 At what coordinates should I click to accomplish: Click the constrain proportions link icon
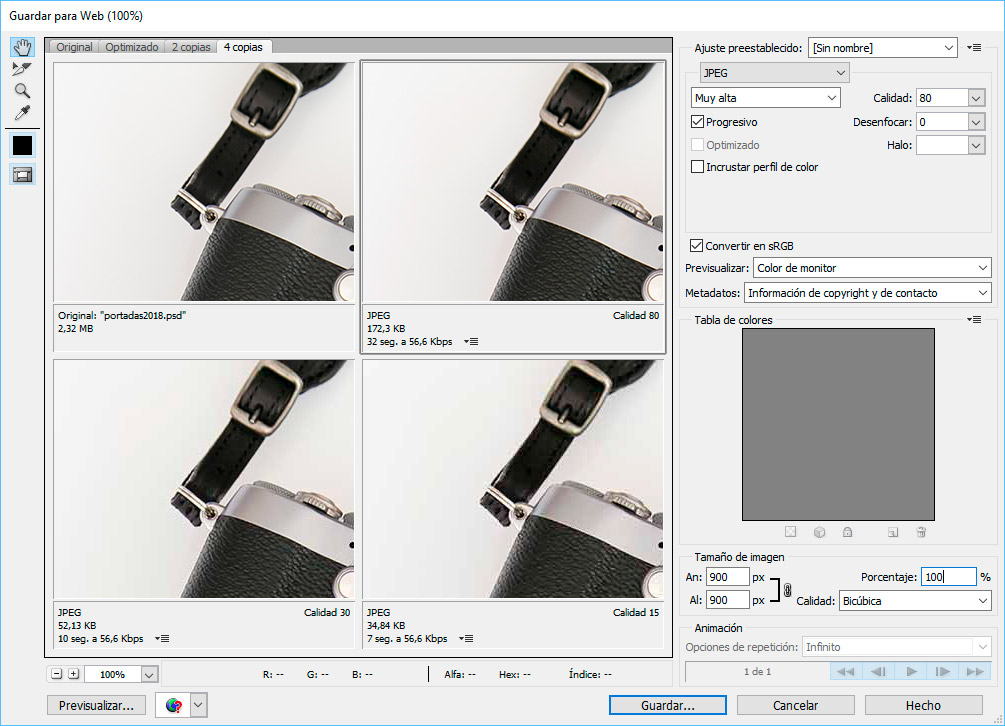[787, 589]
